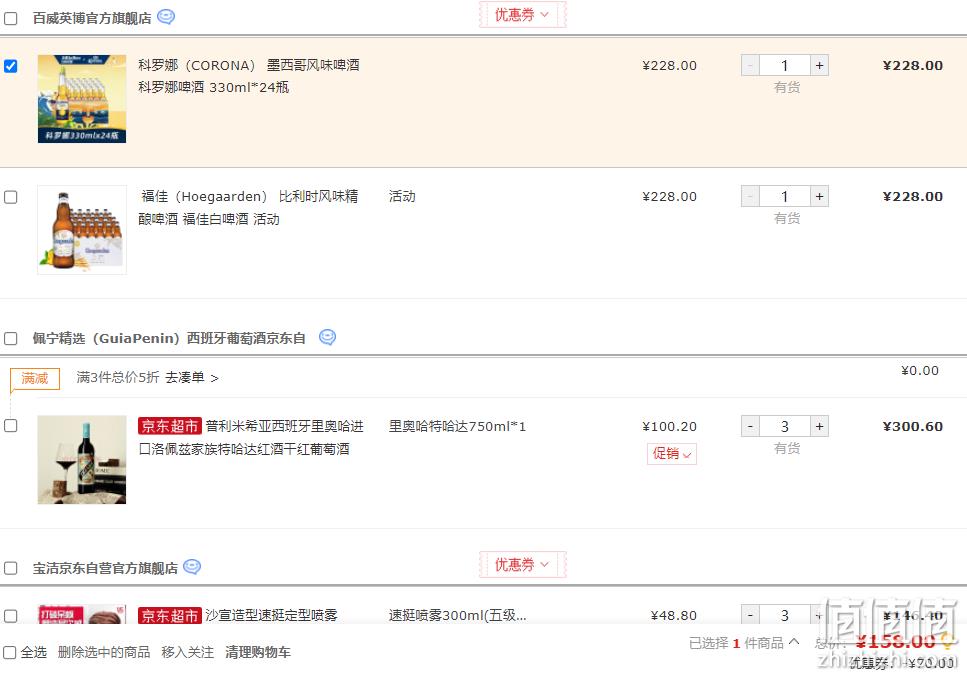Click 清理购物车 action

tap(258, 652)
